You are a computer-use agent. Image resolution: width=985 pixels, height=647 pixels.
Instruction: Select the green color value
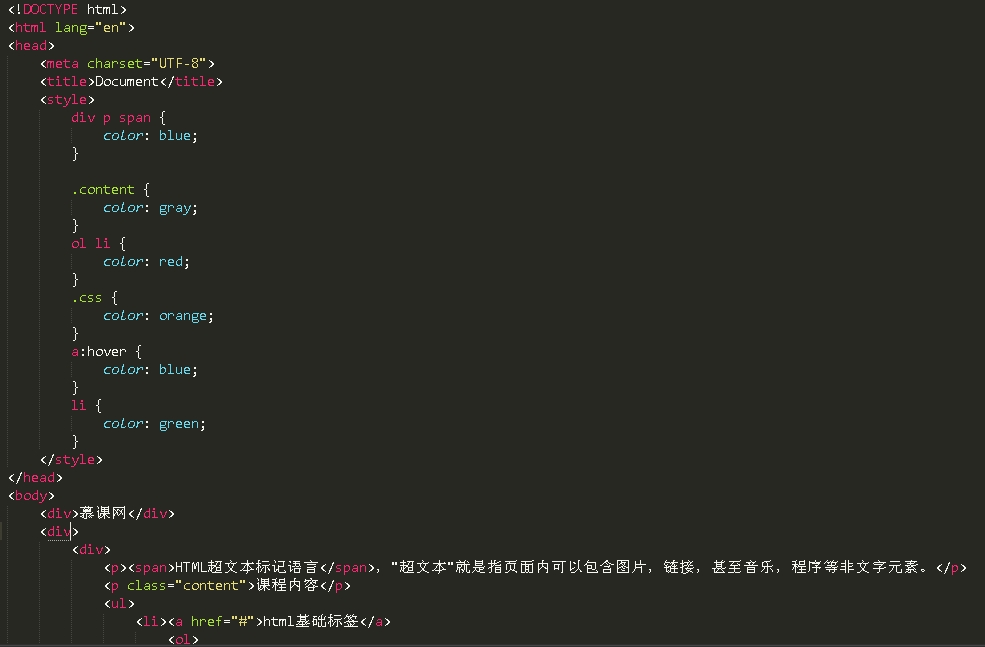pos(180,423)
